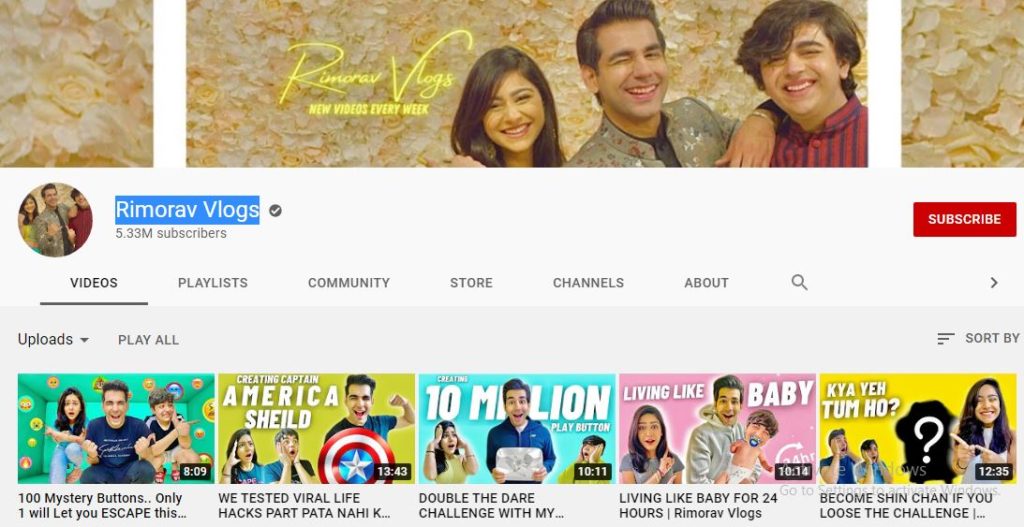Open the Rimorav Vlogs channel avatar
The image size is (1024, 527).
(x=56, y=220)
